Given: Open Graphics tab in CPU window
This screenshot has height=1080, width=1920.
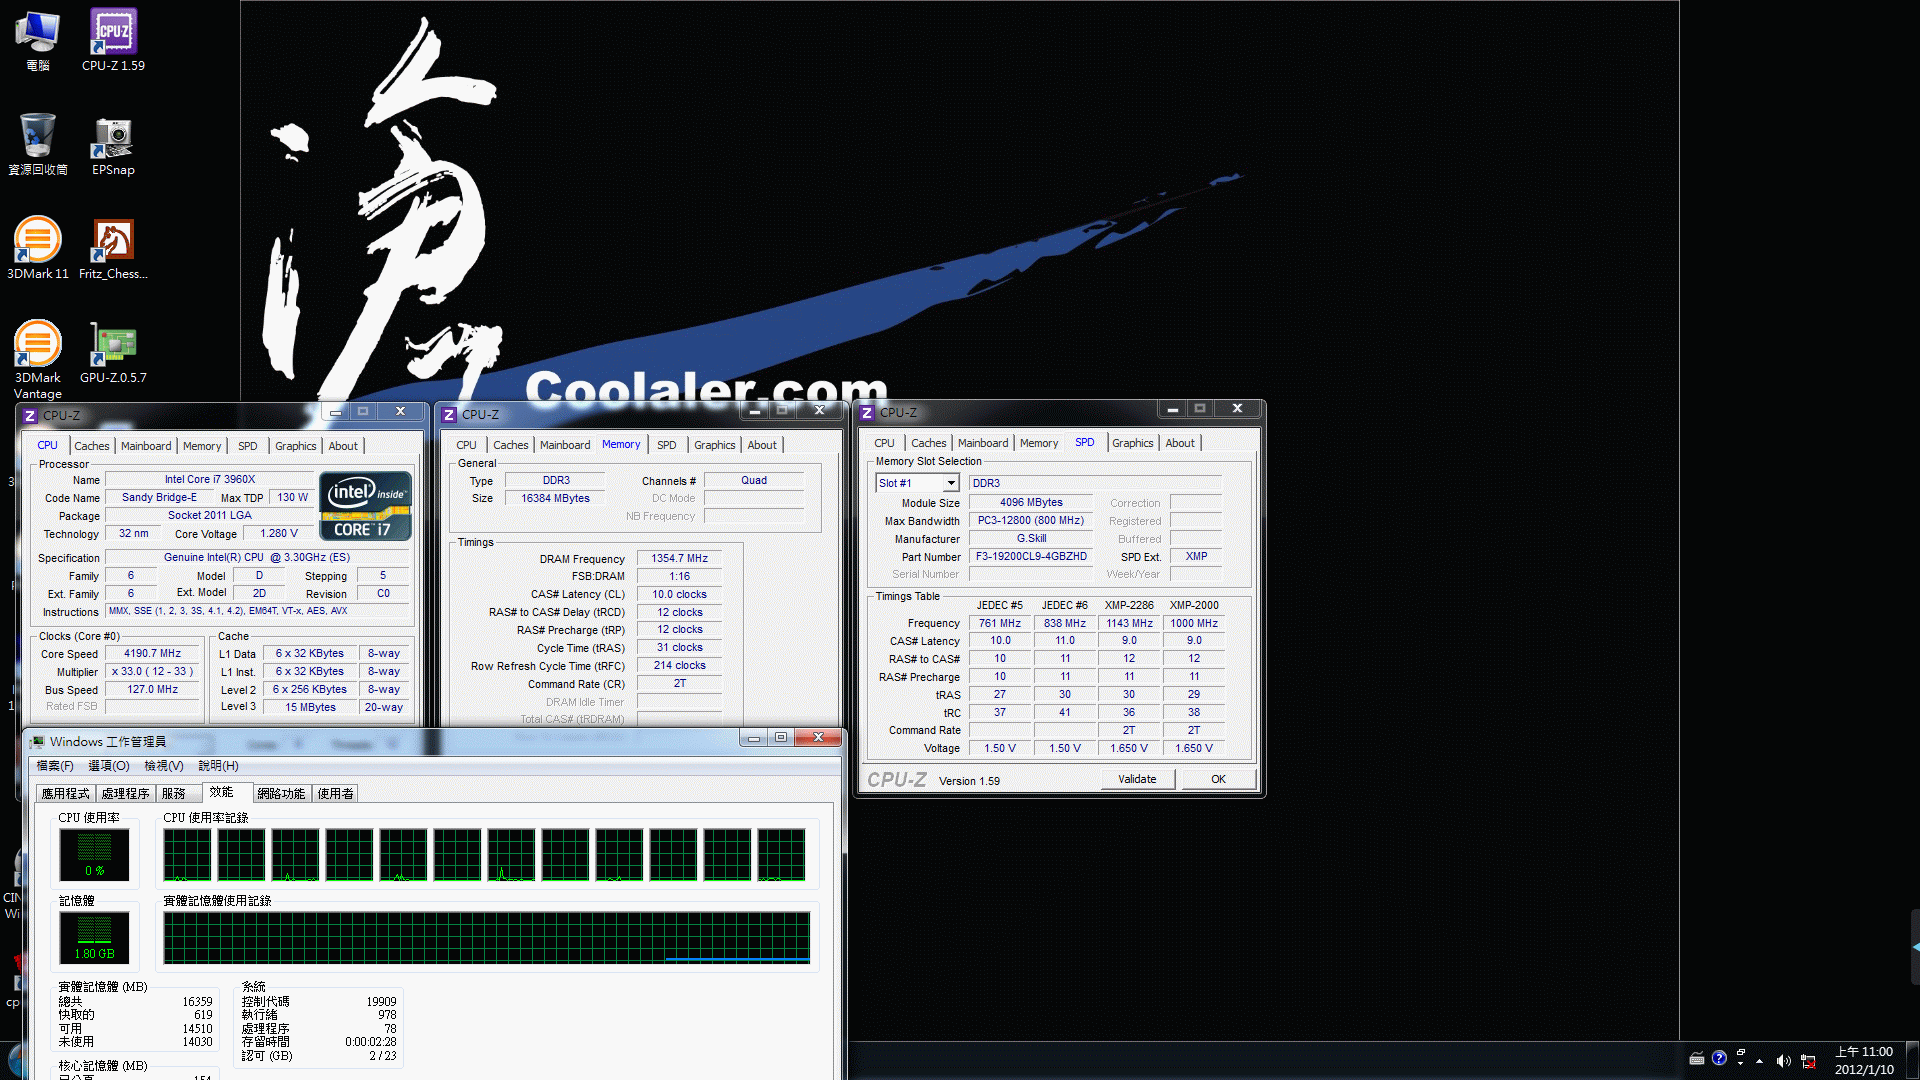Looking at the screenshot, I should click(296, 446).
